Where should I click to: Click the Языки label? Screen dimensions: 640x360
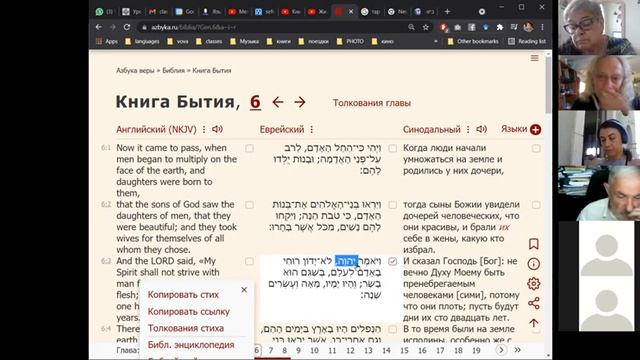tap(514, 129)
